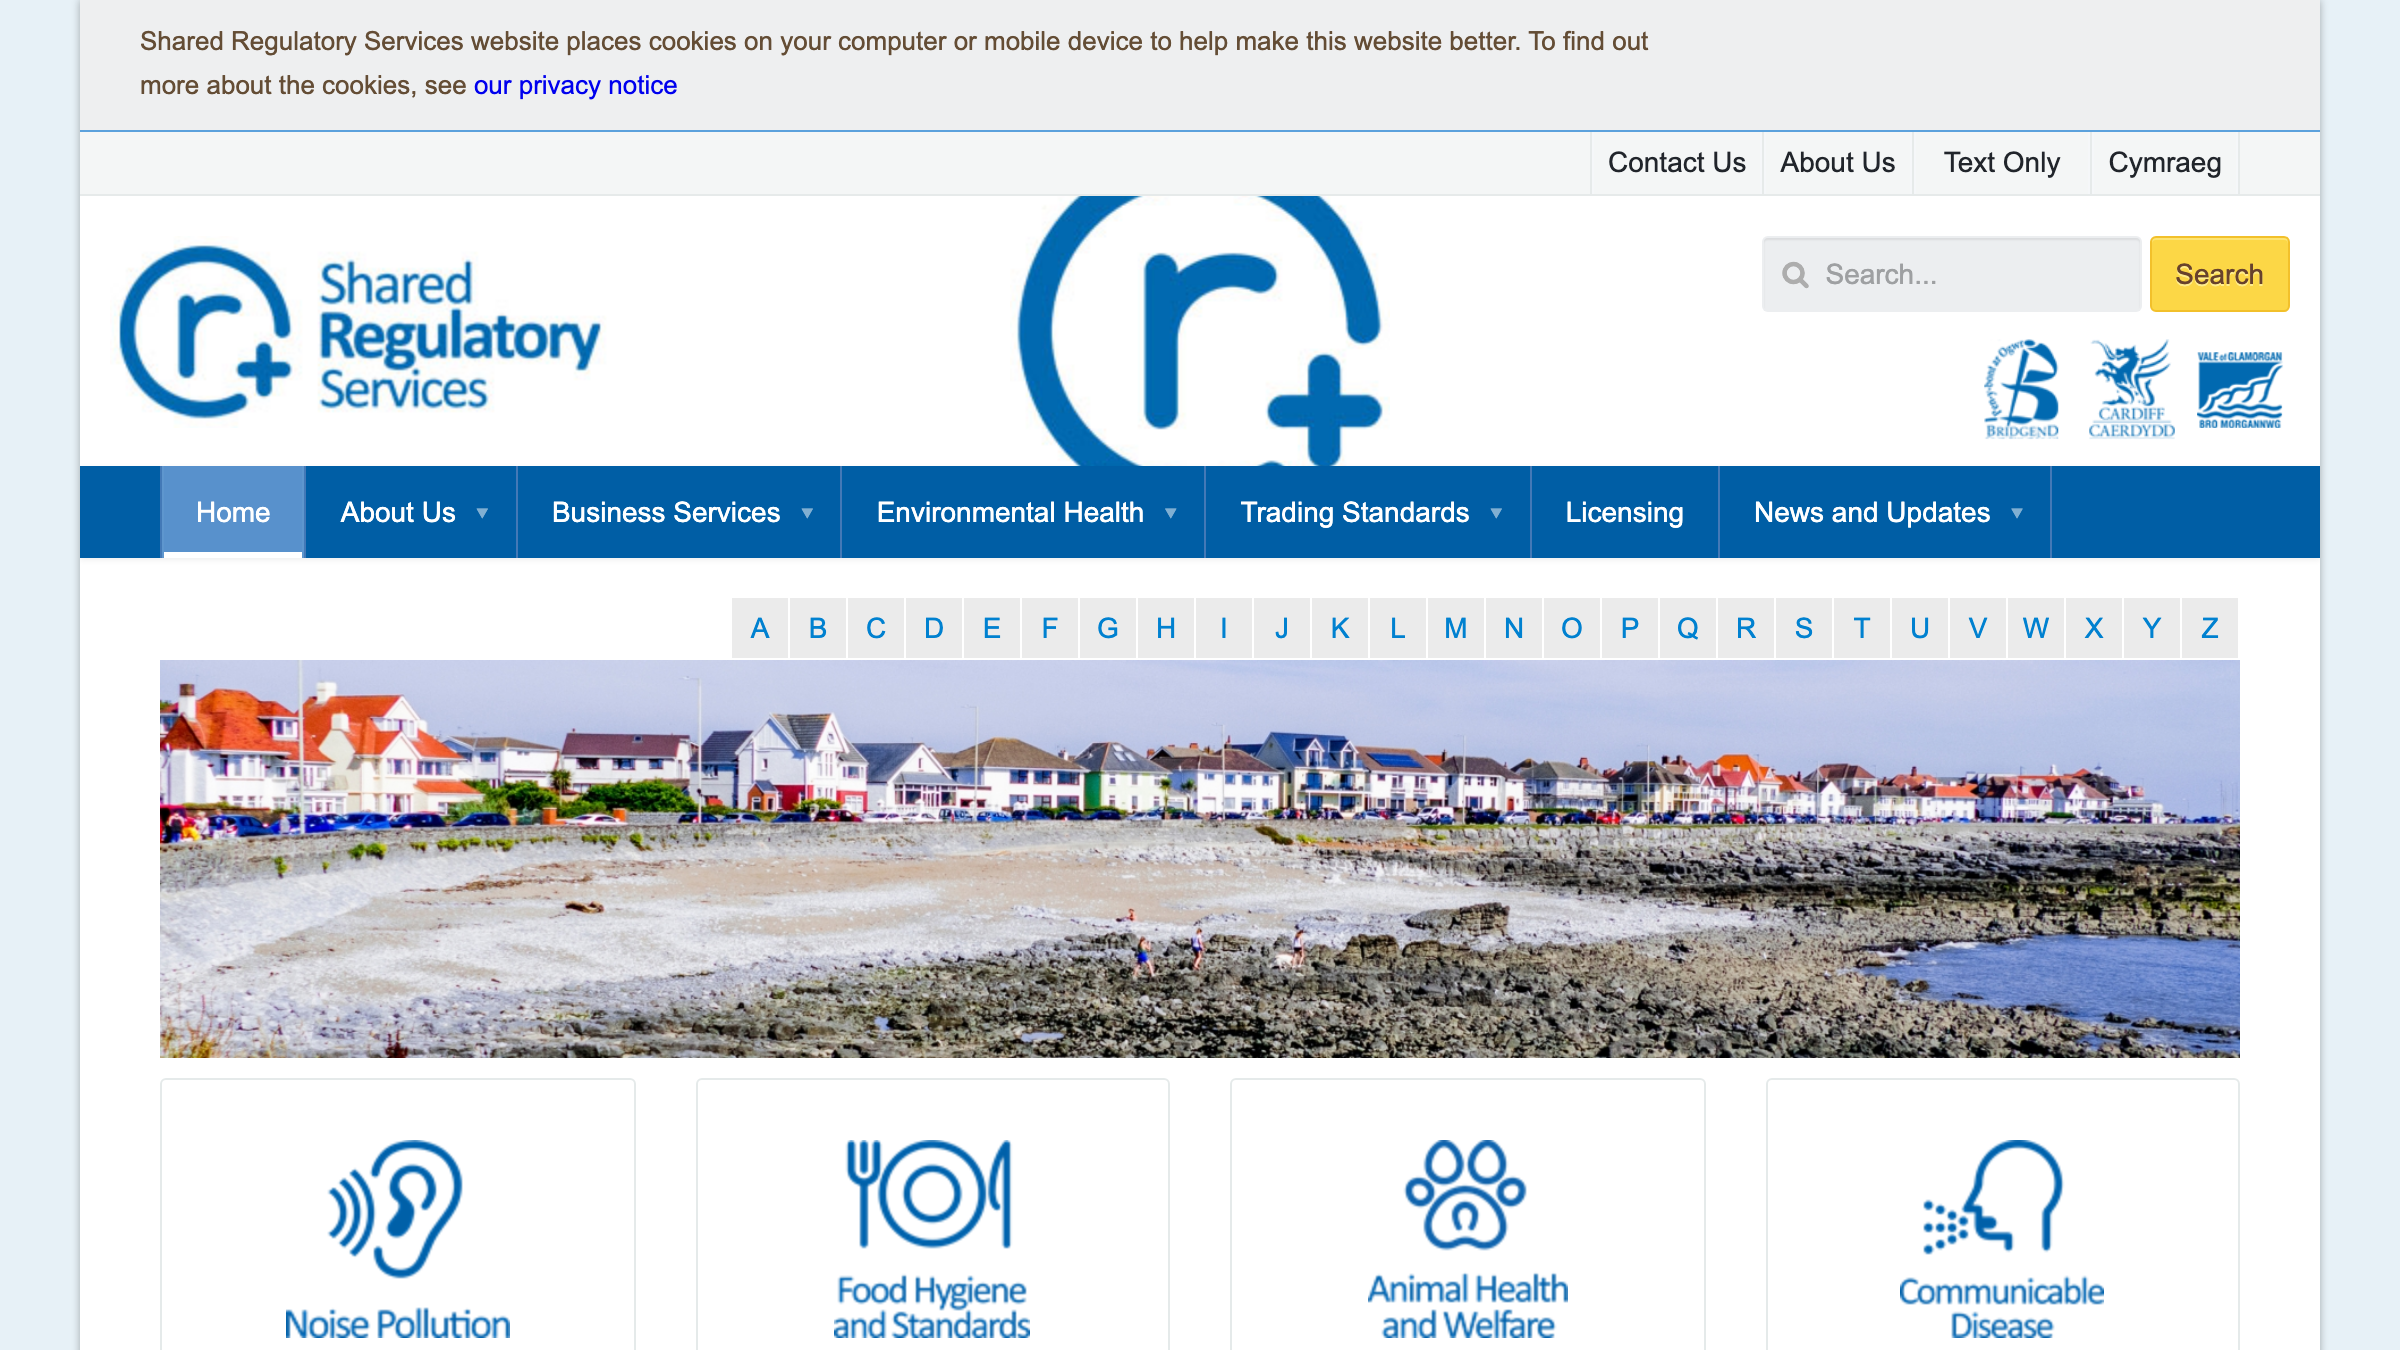Click the yellow Search button
Viewport: 2400px width, 1350px height.
coord(2219,273)
